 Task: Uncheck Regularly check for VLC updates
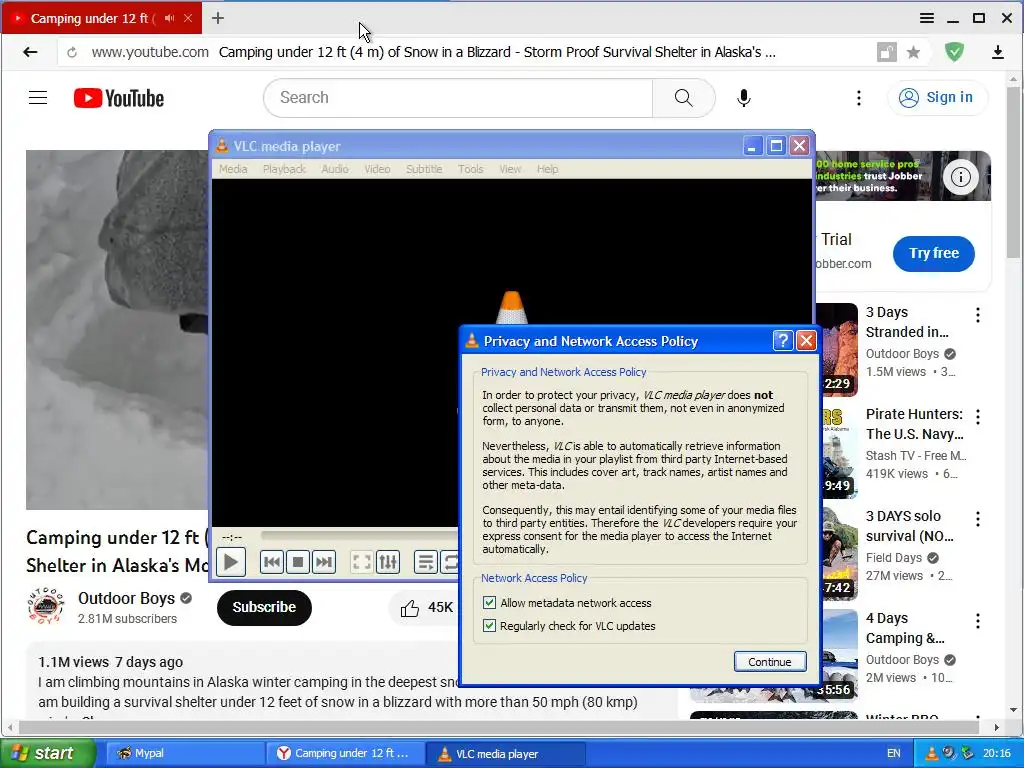(489, 626)
